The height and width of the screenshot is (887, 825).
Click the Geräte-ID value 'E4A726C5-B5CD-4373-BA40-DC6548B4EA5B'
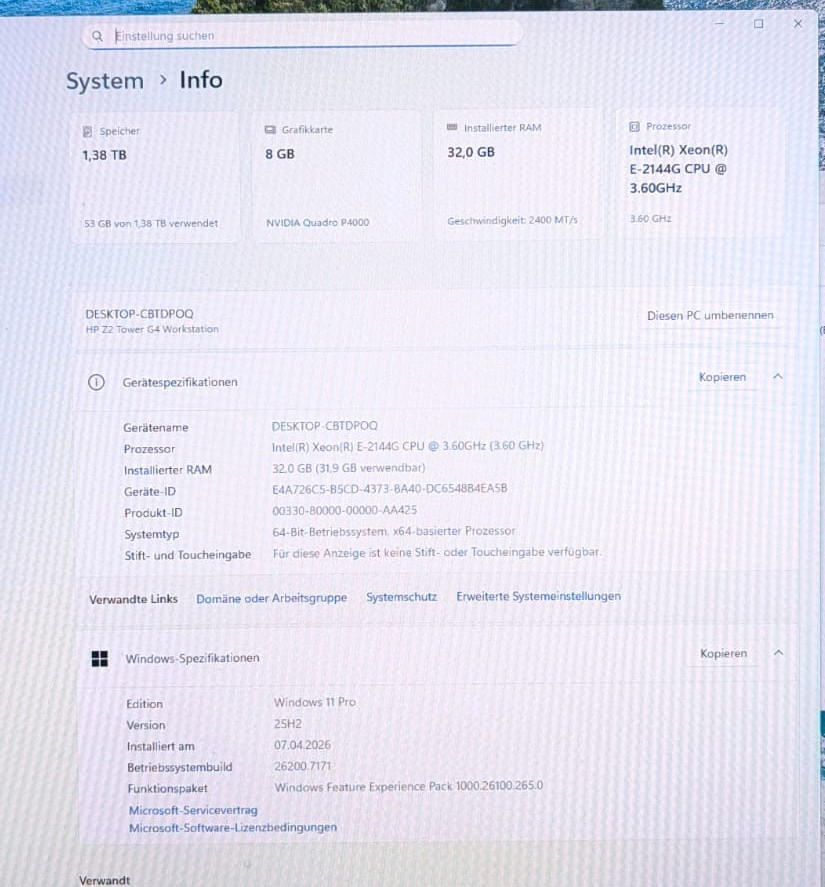(x=389, y=489)
